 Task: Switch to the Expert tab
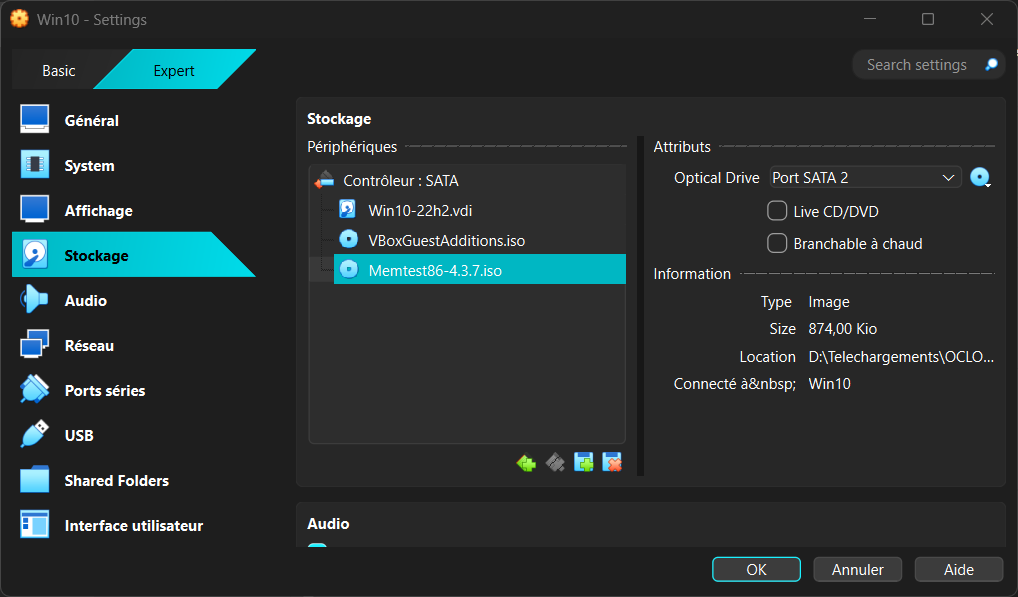(174, 71)
